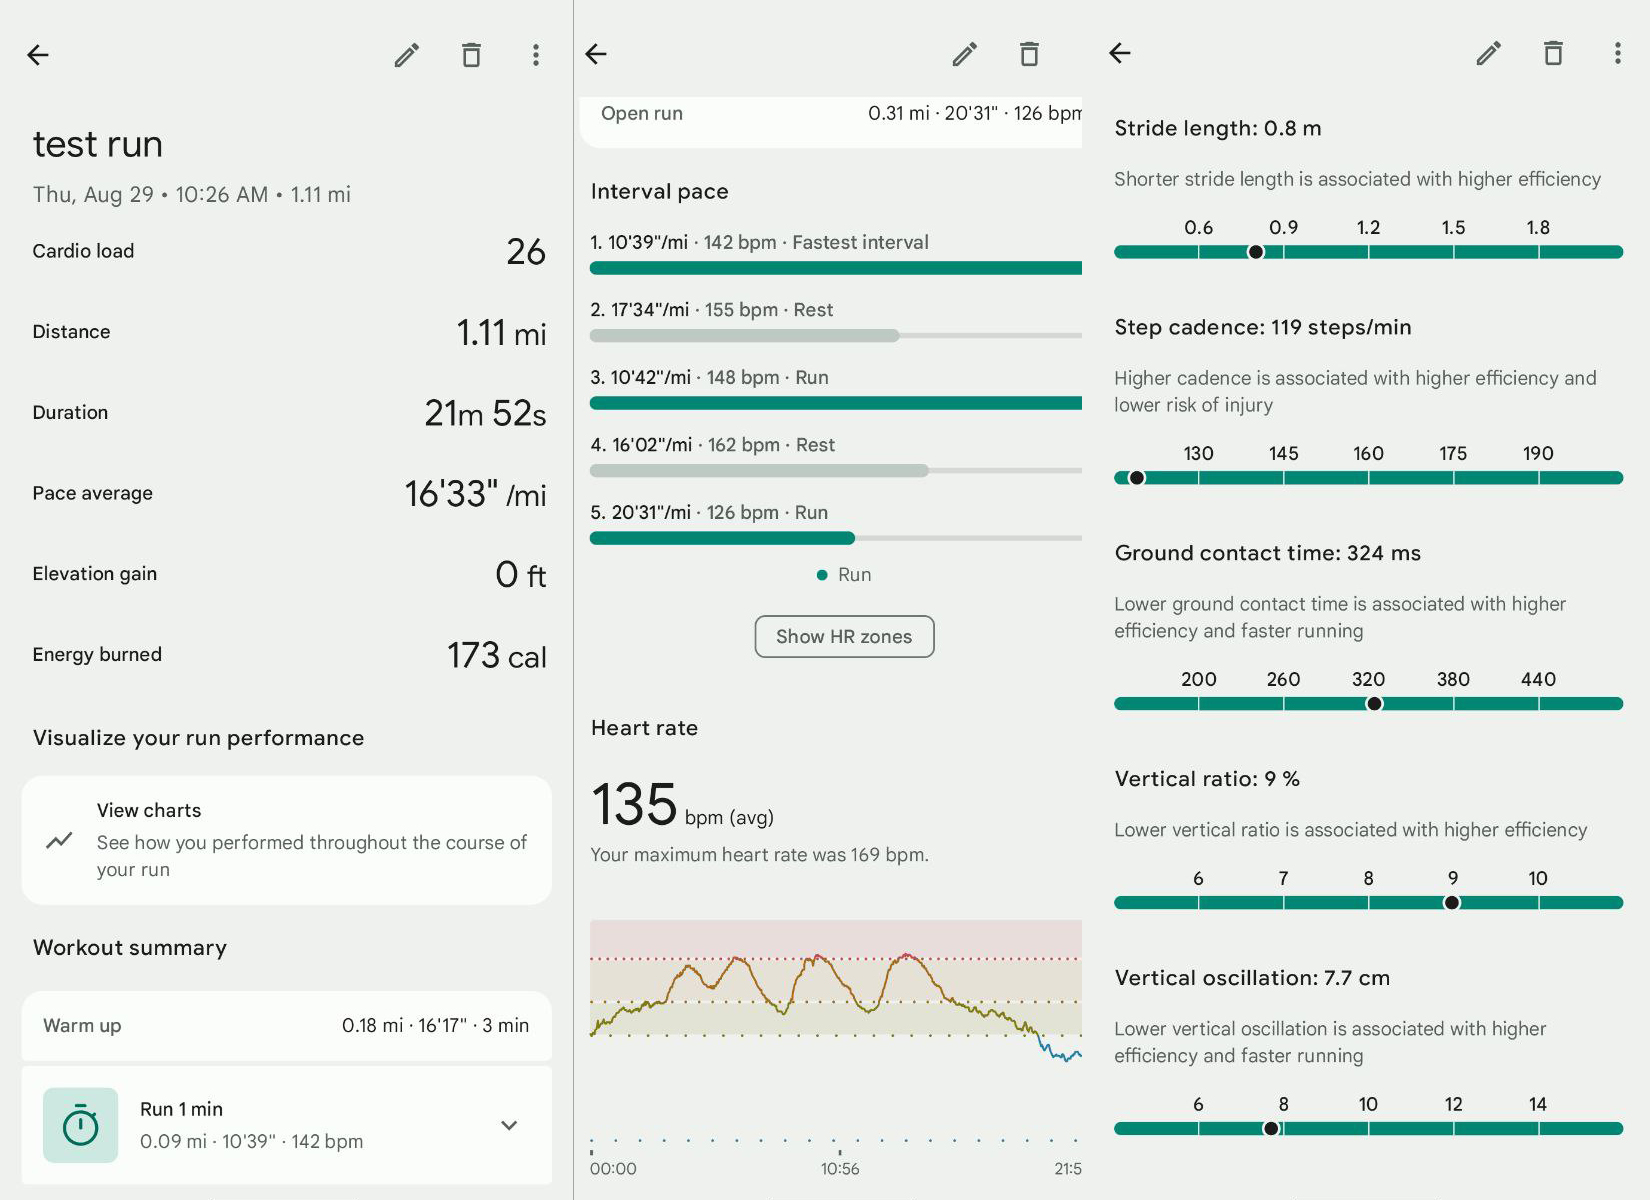Screen dimensions: 1650x1200
Task: Tap the Step cadence 119 steps/min heading
Action: [1263, 327]
